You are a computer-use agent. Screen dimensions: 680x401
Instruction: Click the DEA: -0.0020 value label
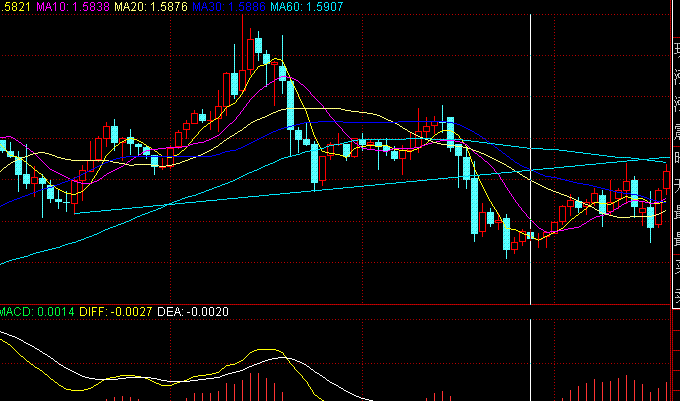click(193, 312)
